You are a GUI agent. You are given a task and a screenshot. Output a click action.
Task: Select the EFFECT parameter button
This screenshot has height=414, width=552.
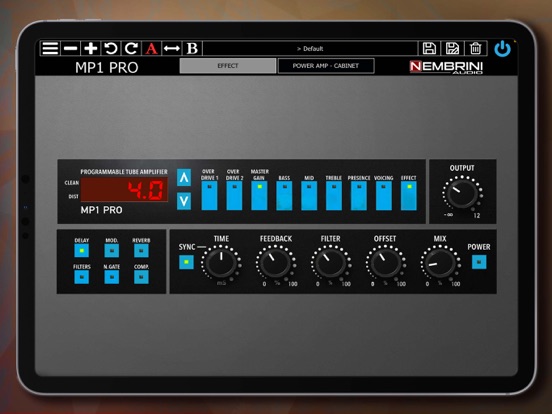tap(409, 195)
